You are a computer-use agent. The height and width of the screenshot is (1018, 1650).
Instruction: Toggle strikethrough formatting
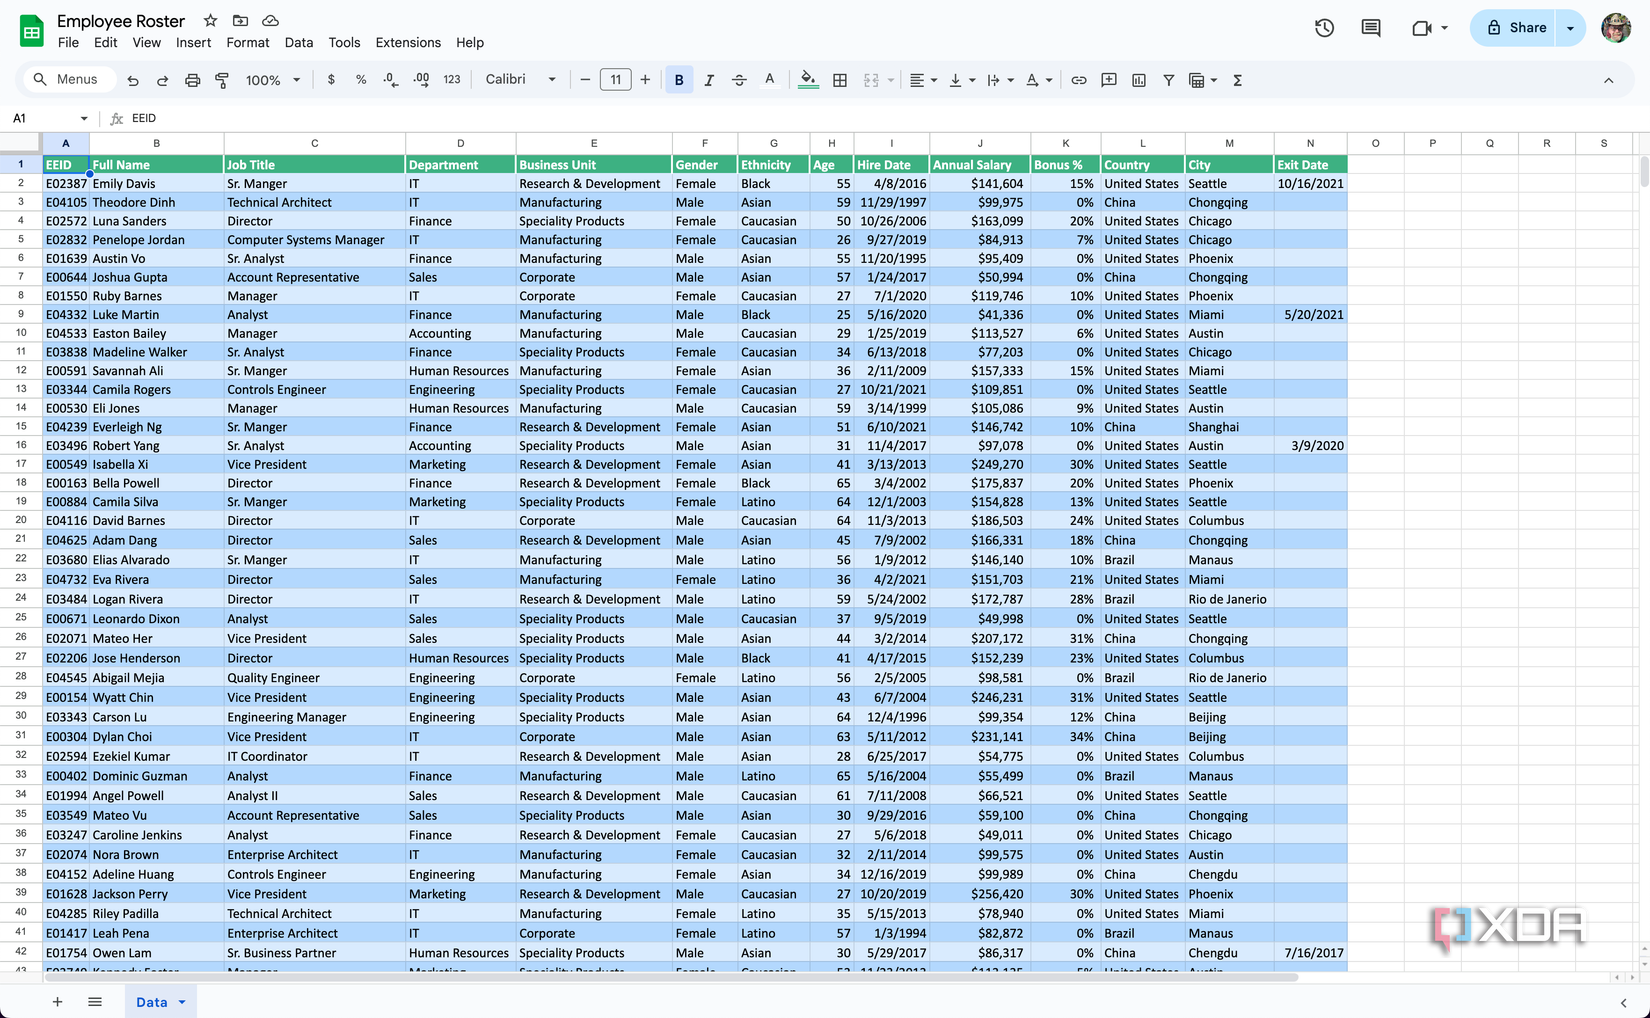click(739, 80)
